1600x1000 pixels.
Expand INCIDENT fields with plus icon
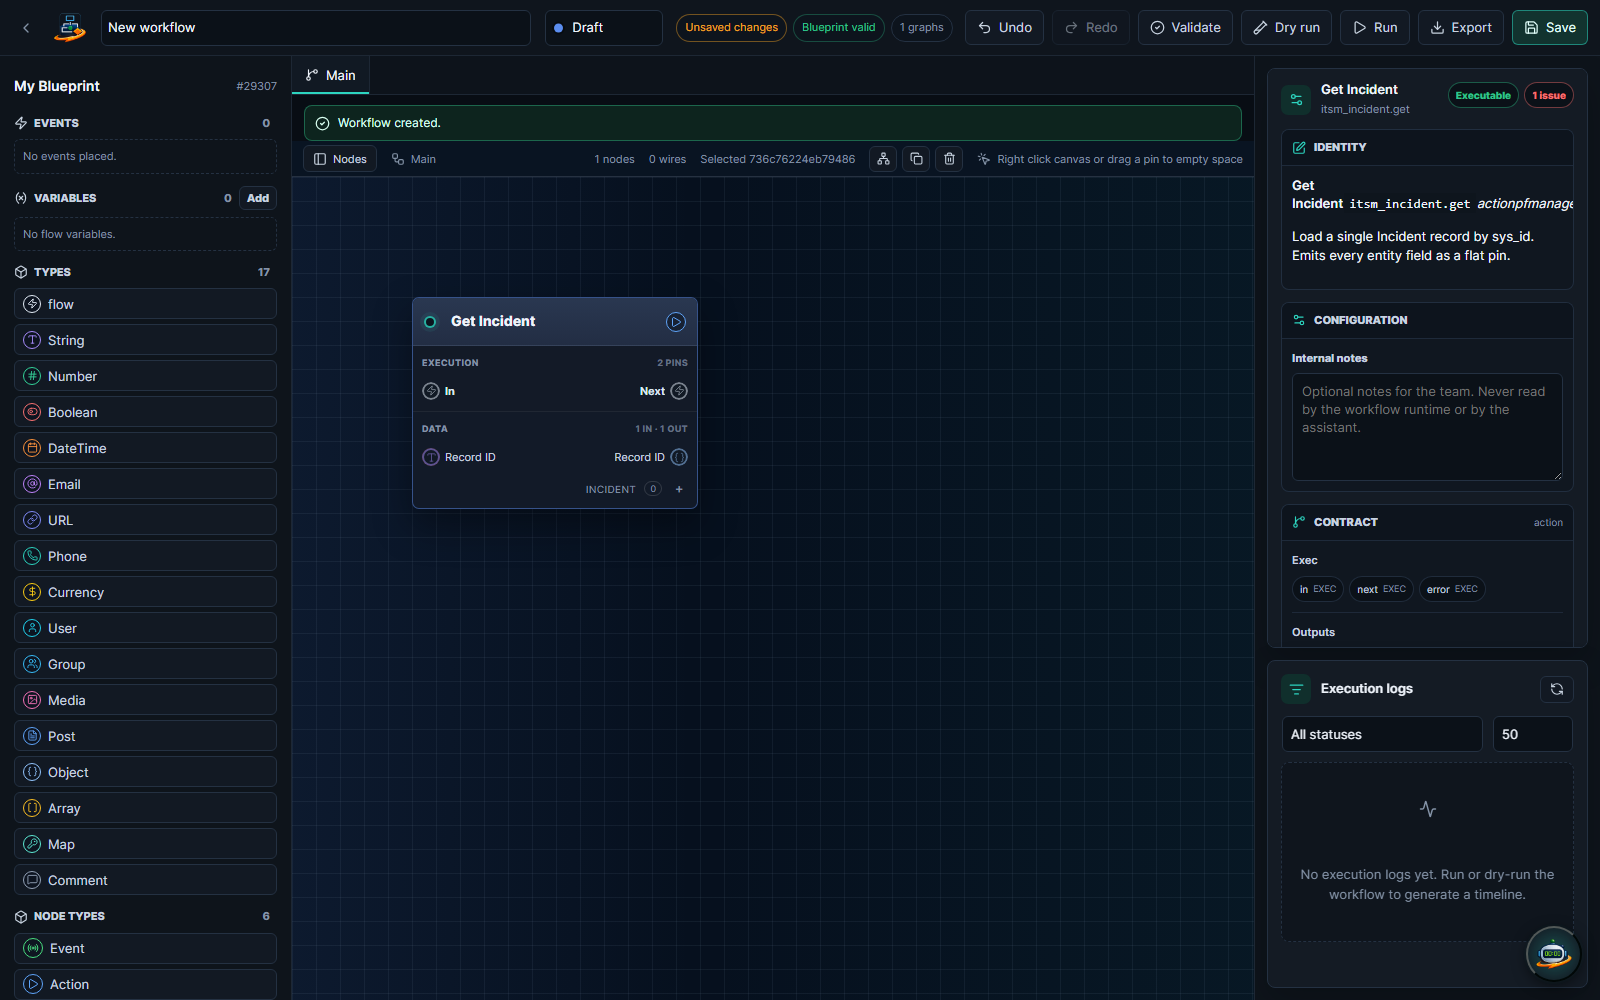coord(679,489)
